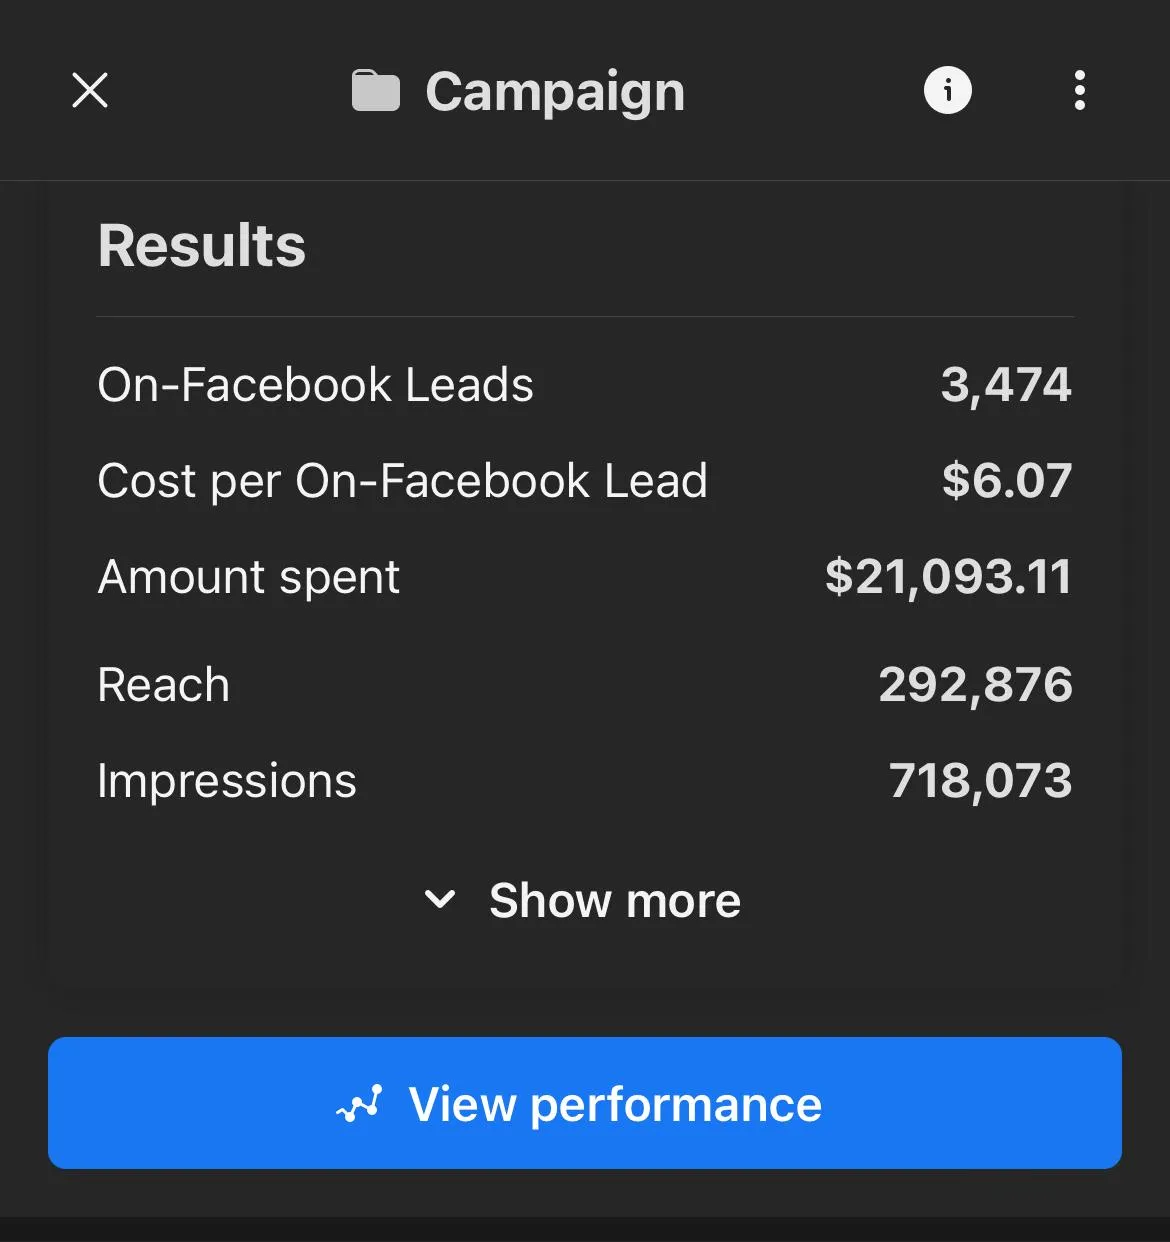Click the graph icon in View performance
Image resolution: width=1170 pixels, height=1242 pixels.
coord(360,1104)
